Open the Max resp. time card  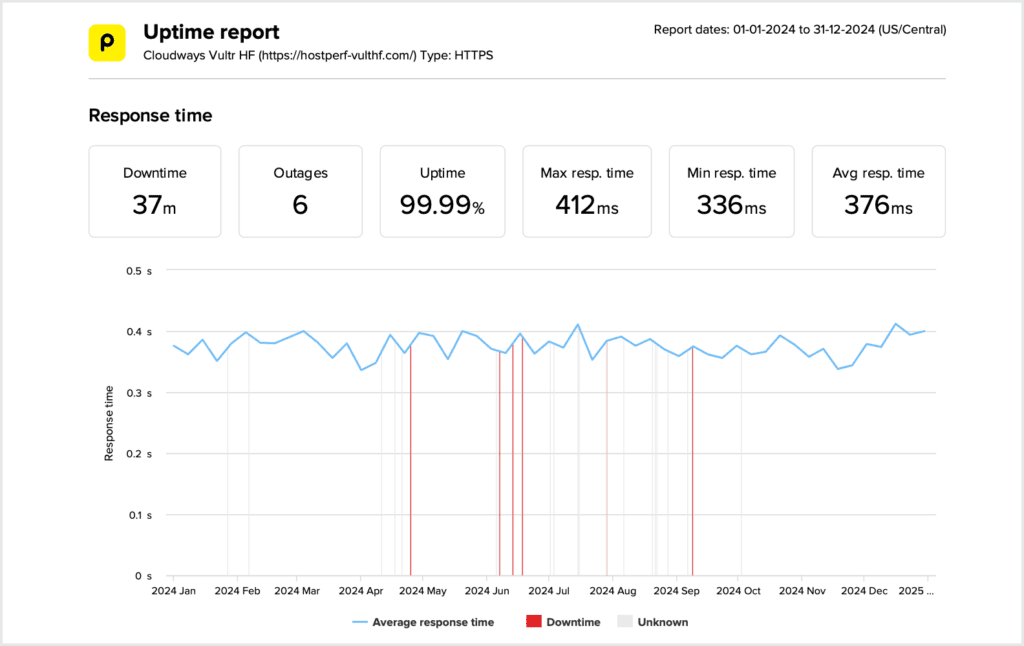tap(587, 191)
